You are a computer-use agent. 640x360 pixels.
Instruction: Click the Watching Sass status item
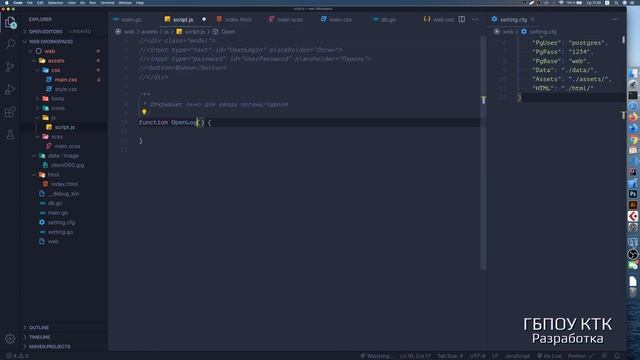point(376,356)
